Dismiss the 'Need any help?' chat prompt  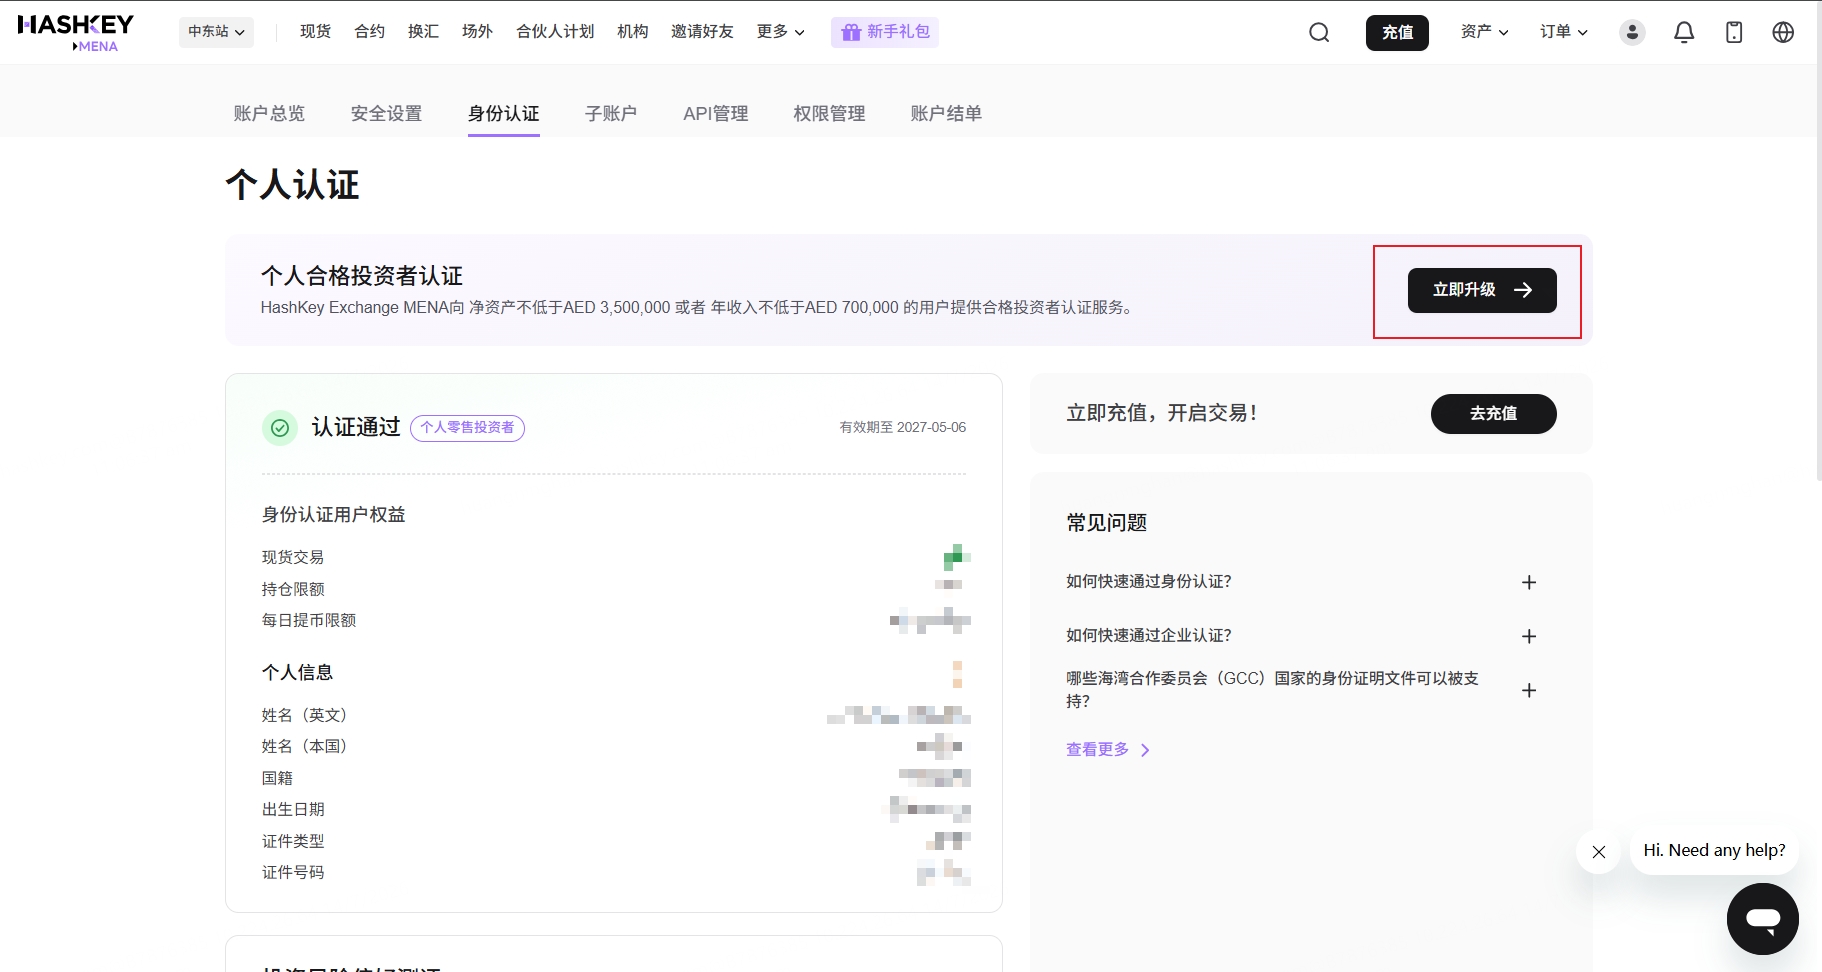1599,852
